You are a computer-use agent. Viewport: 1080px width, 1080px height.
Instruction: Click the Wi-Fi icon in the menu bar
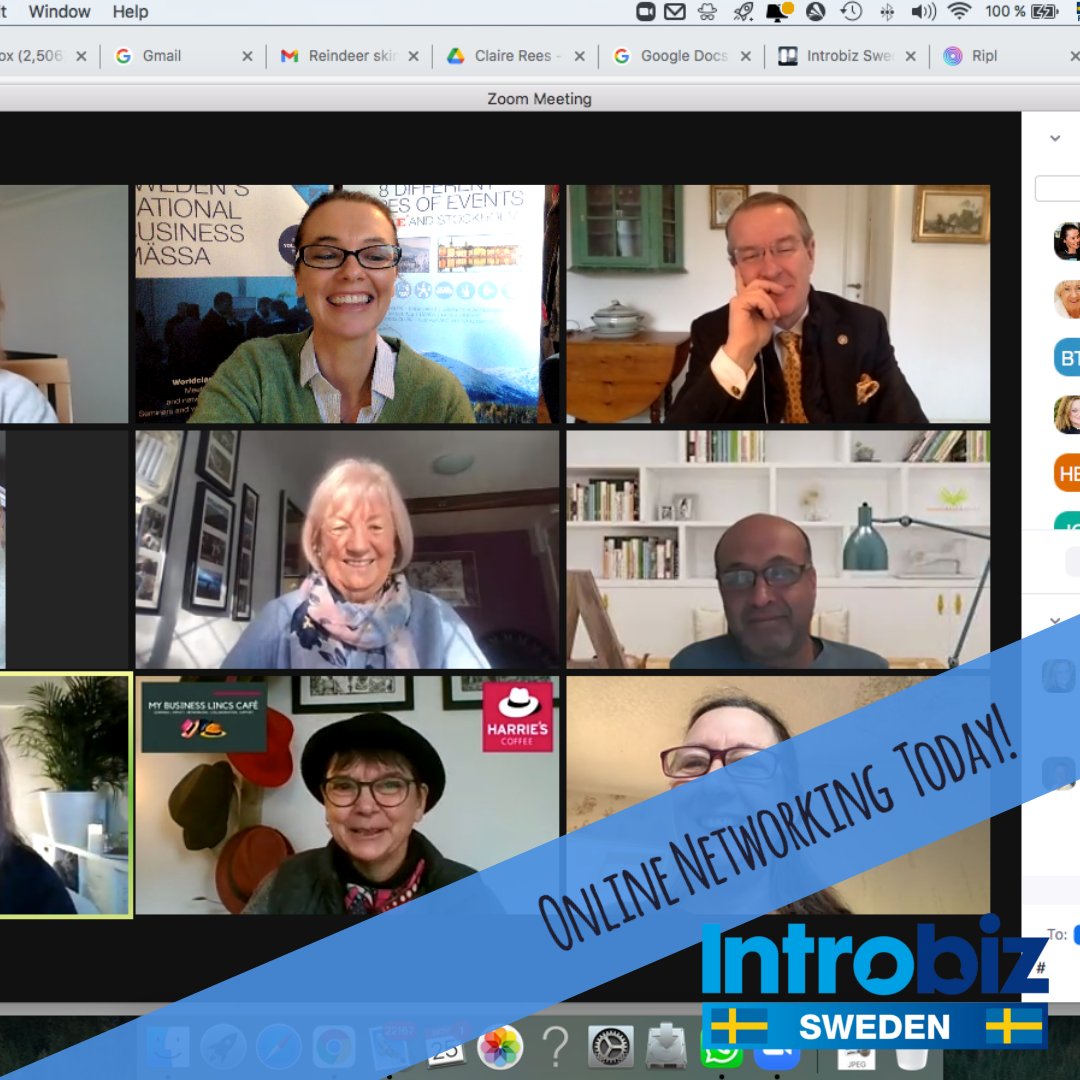(960, 12)
